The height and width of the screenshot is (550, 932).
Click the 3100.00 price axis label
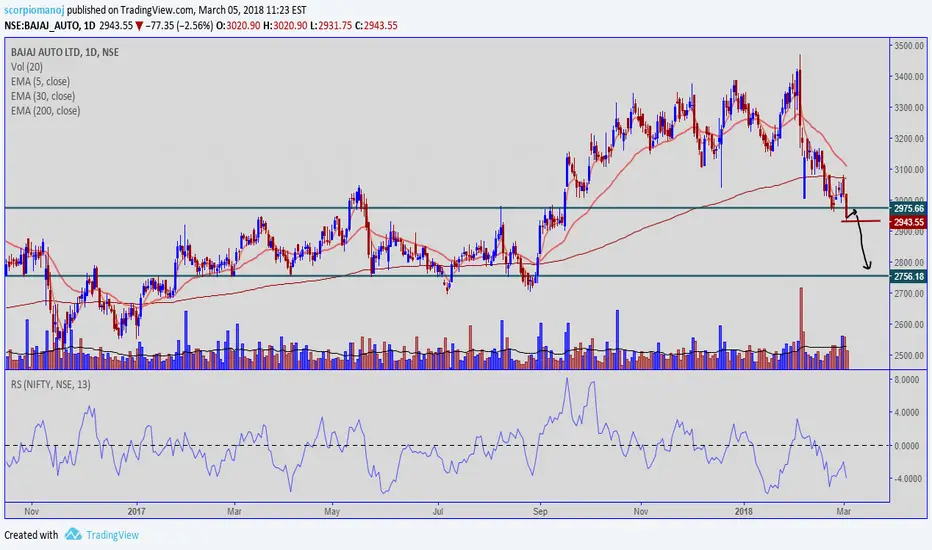point(909,169)
